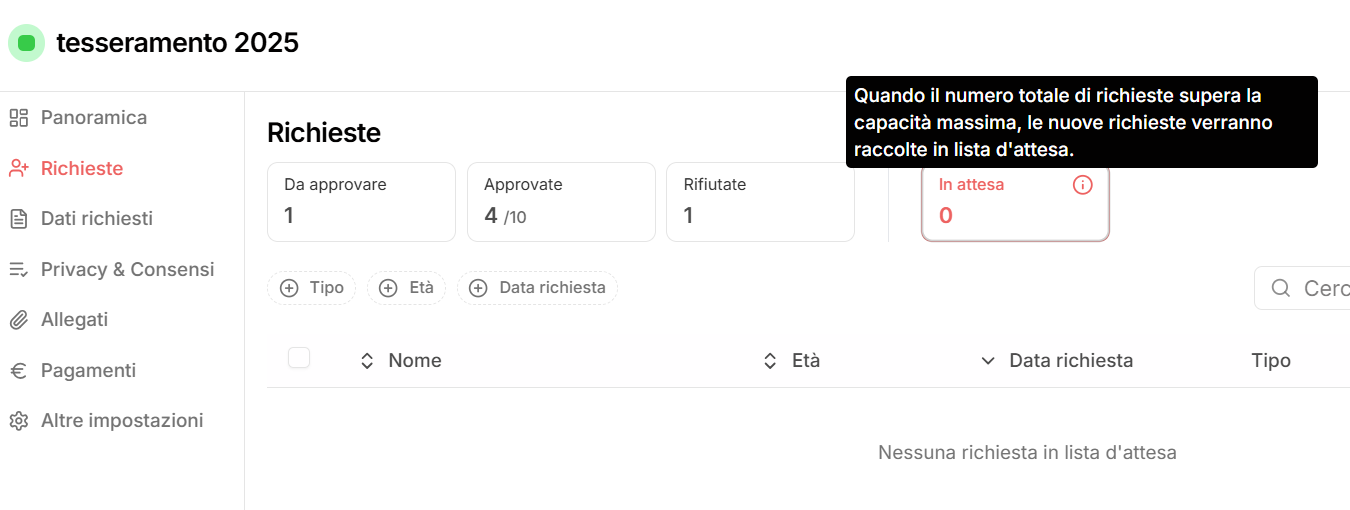Viewport: 1350px width, 510px height.
Task: Click the Dati richiesti document icon
Action: [18, 219]
